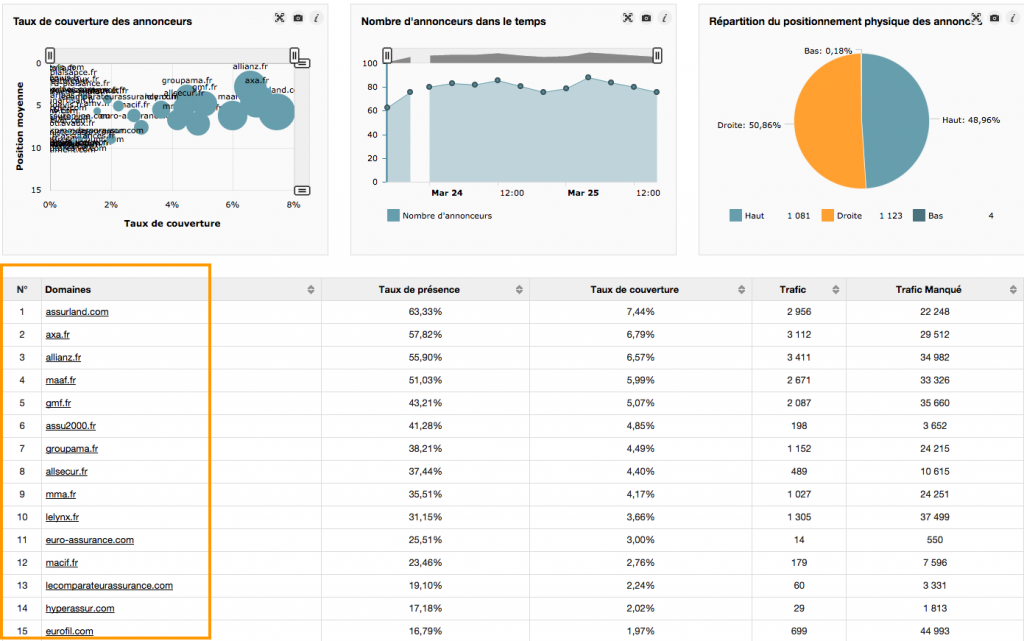Sort table by the Trafic column arrows

pyautogui.click(x=835, y=290)
